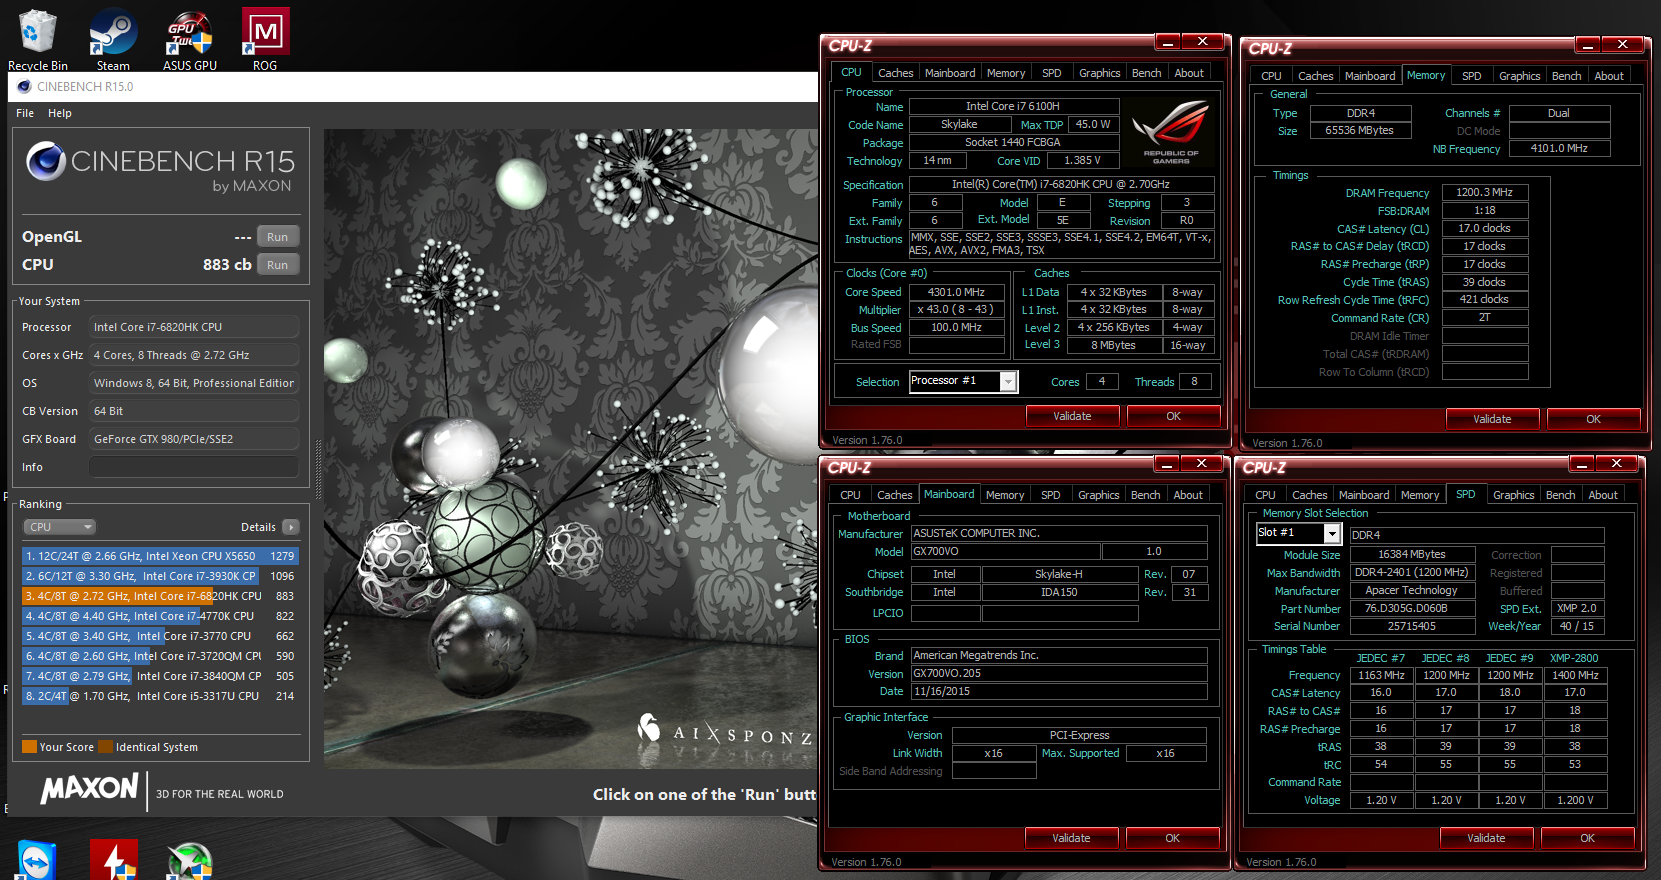This screenshot has height=880, width=1661.
Task: Click the red lightning bolt desktop icon
Action: (113, 861)
